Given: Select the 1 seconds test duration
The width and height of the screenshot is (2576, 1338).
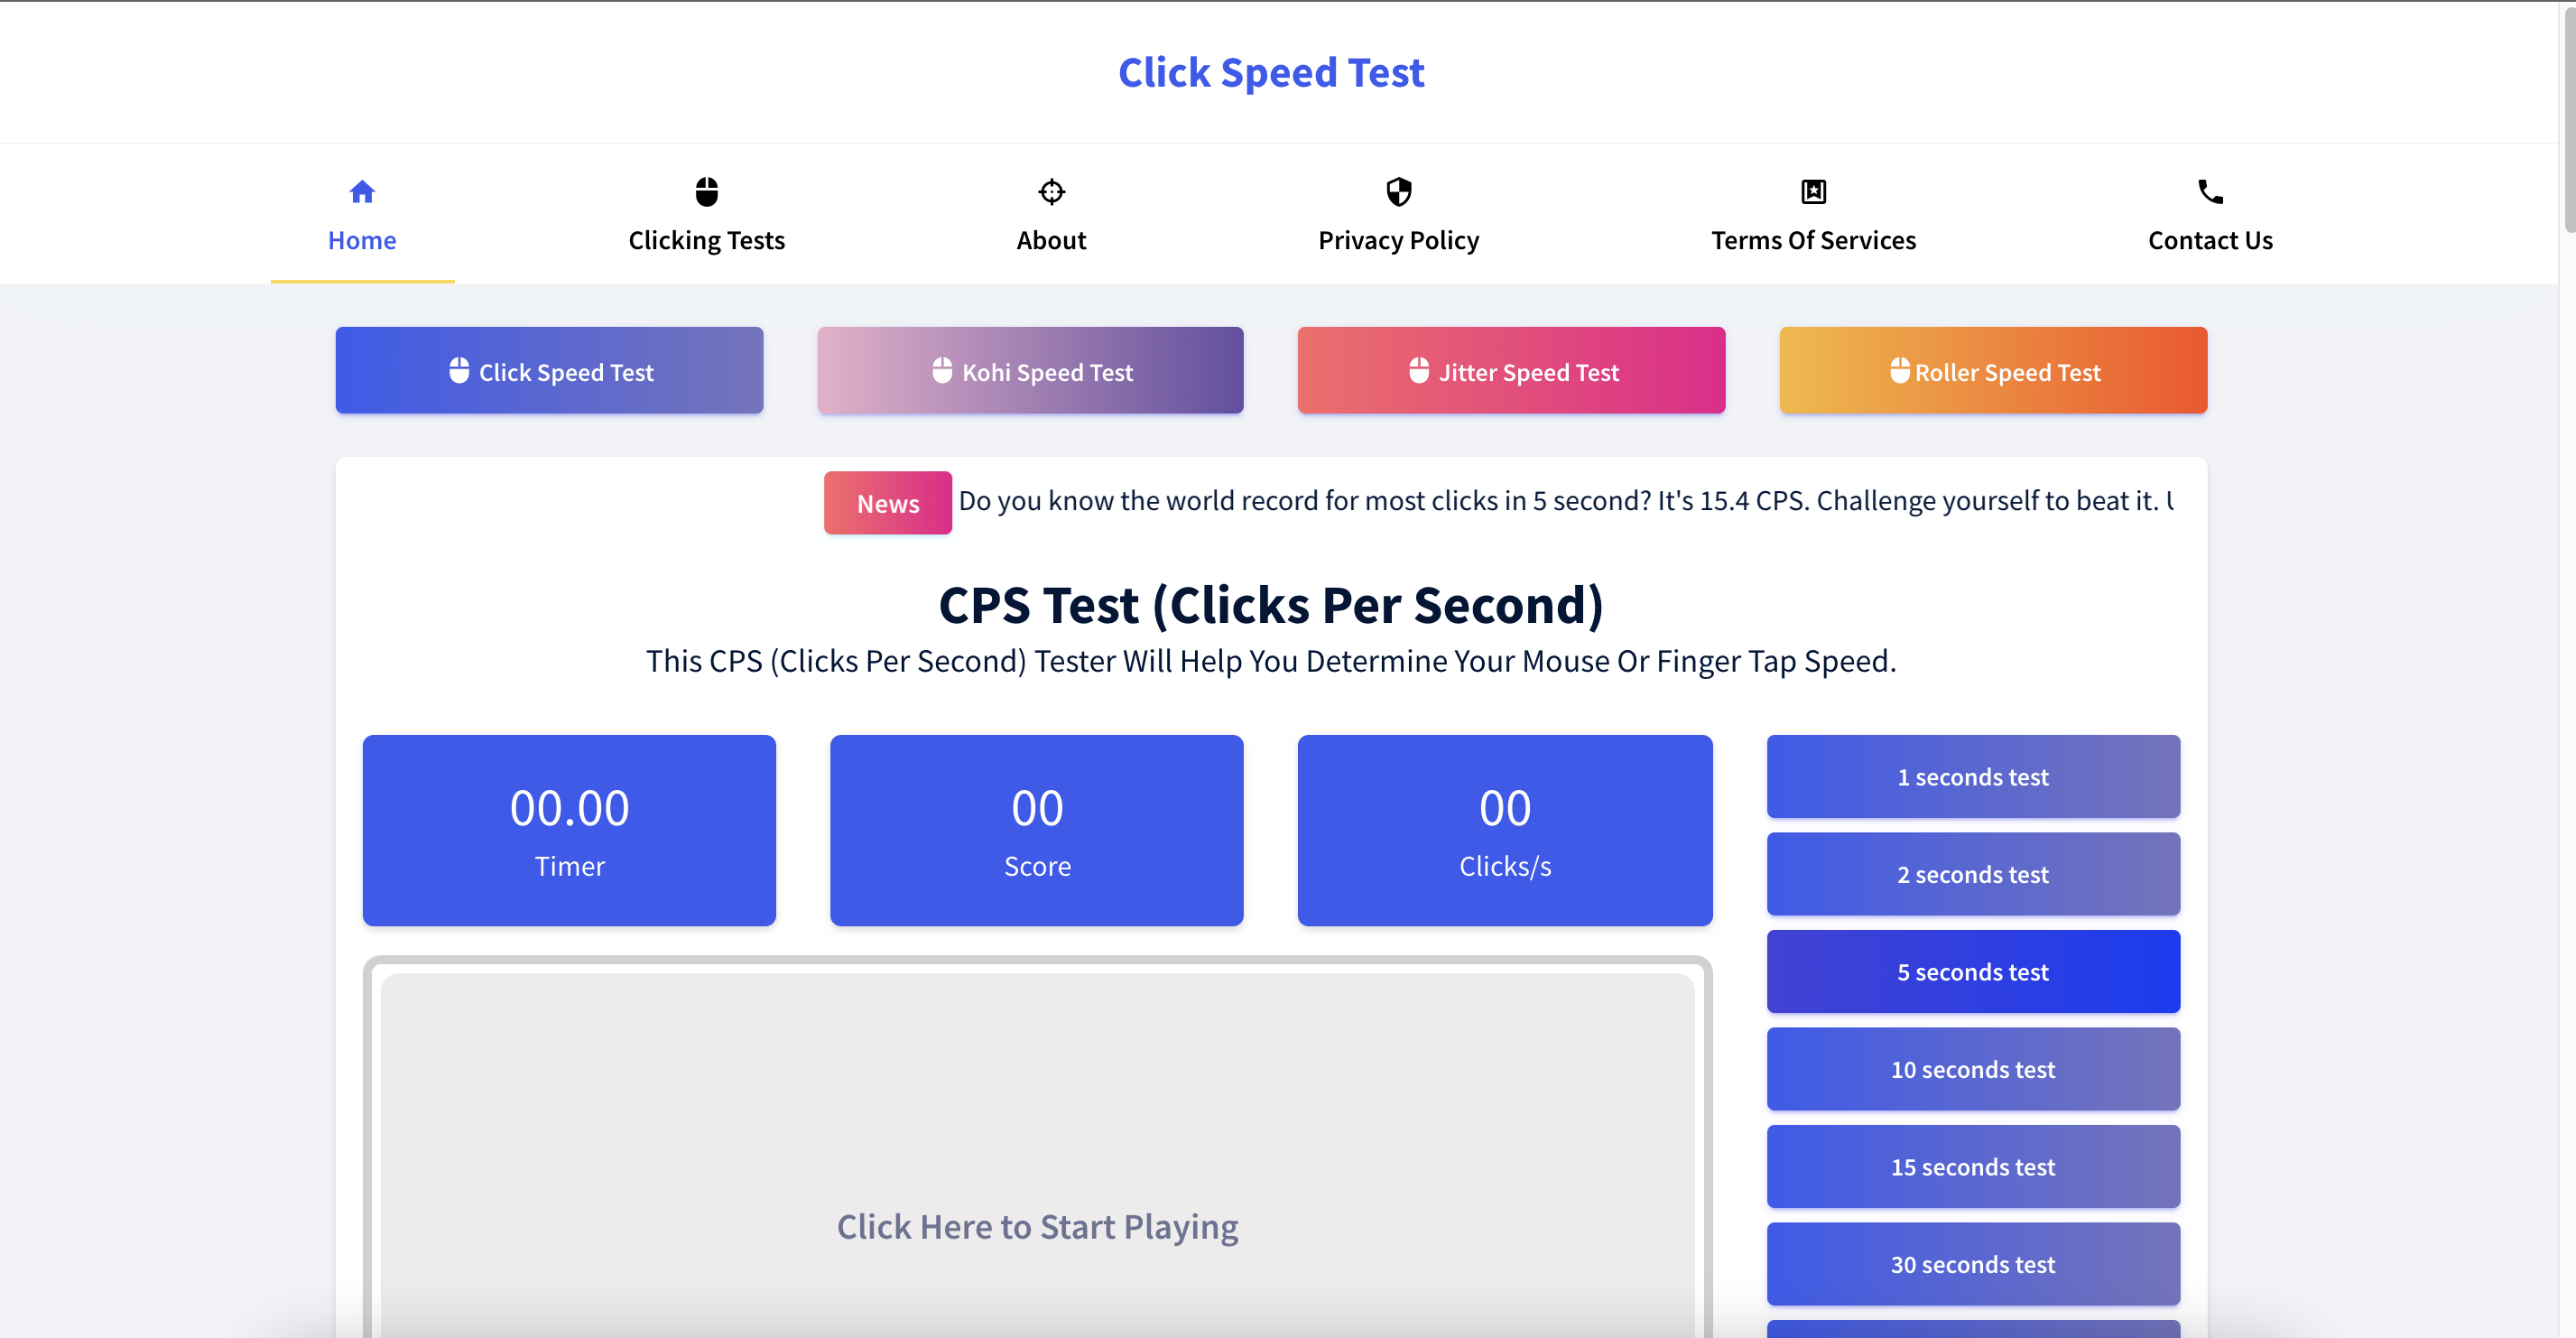Looking at the screenshot, I should coord(1973,776).
